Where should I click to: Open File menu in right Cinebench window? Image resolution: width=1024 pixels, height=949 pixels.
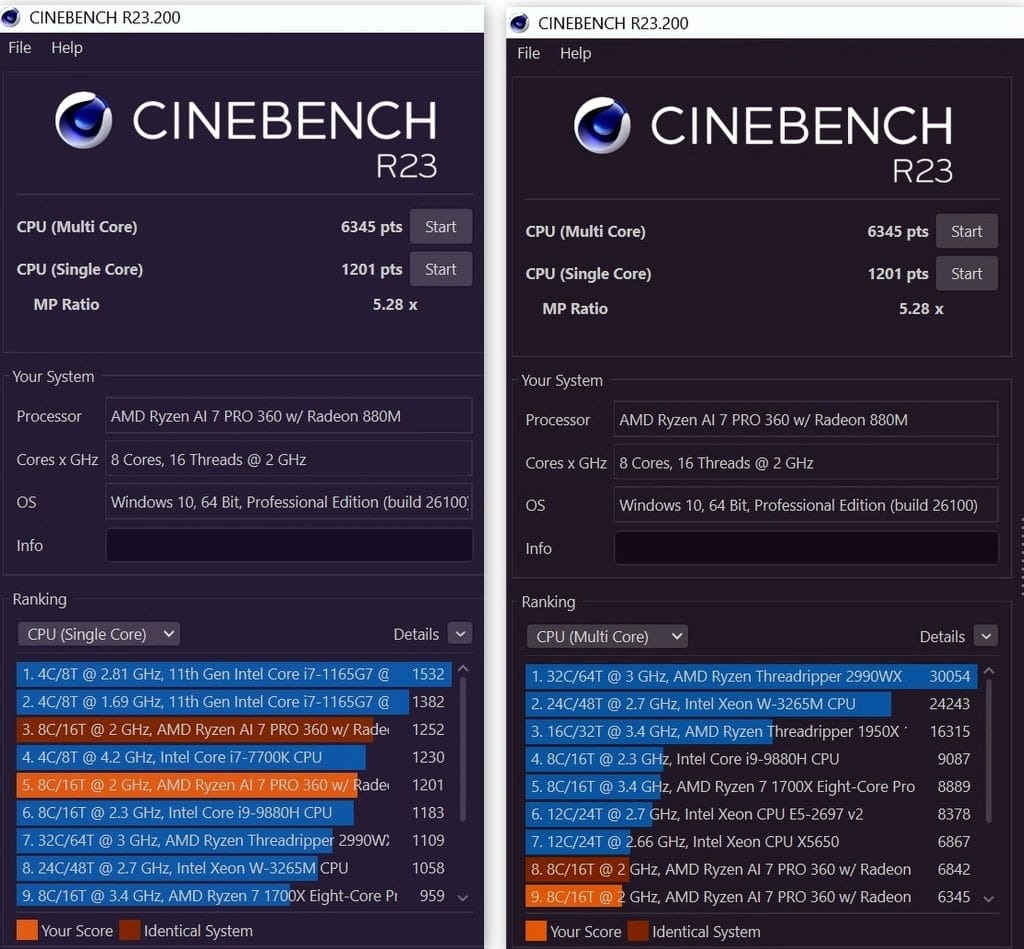click(528, 54)
